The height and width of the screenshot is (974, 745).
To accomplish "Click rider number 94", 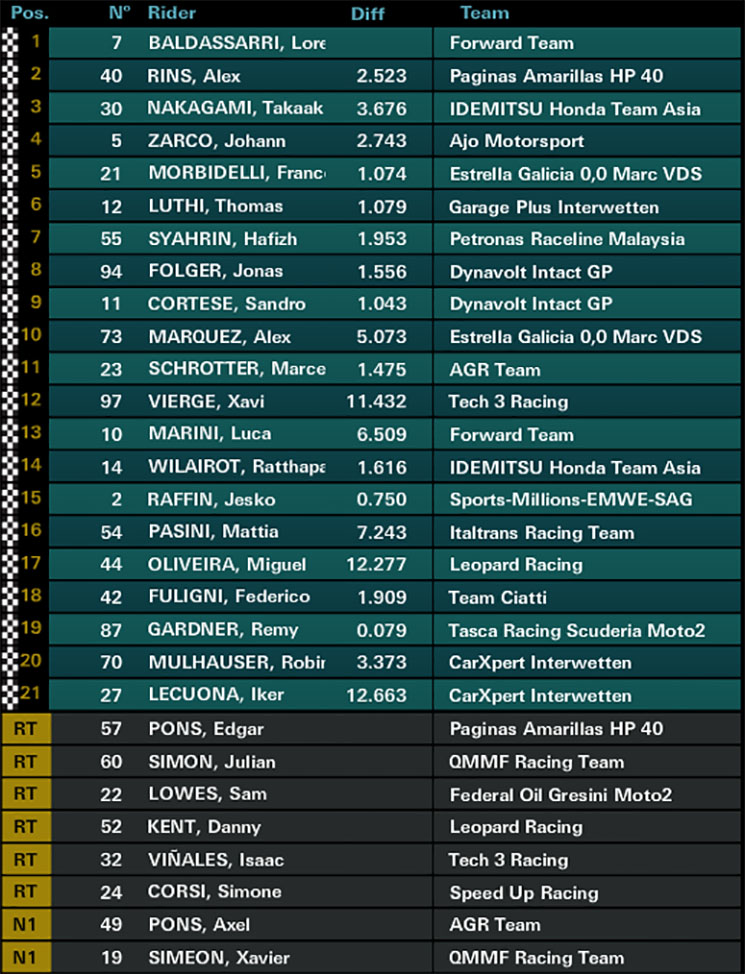I will [111, 271].
